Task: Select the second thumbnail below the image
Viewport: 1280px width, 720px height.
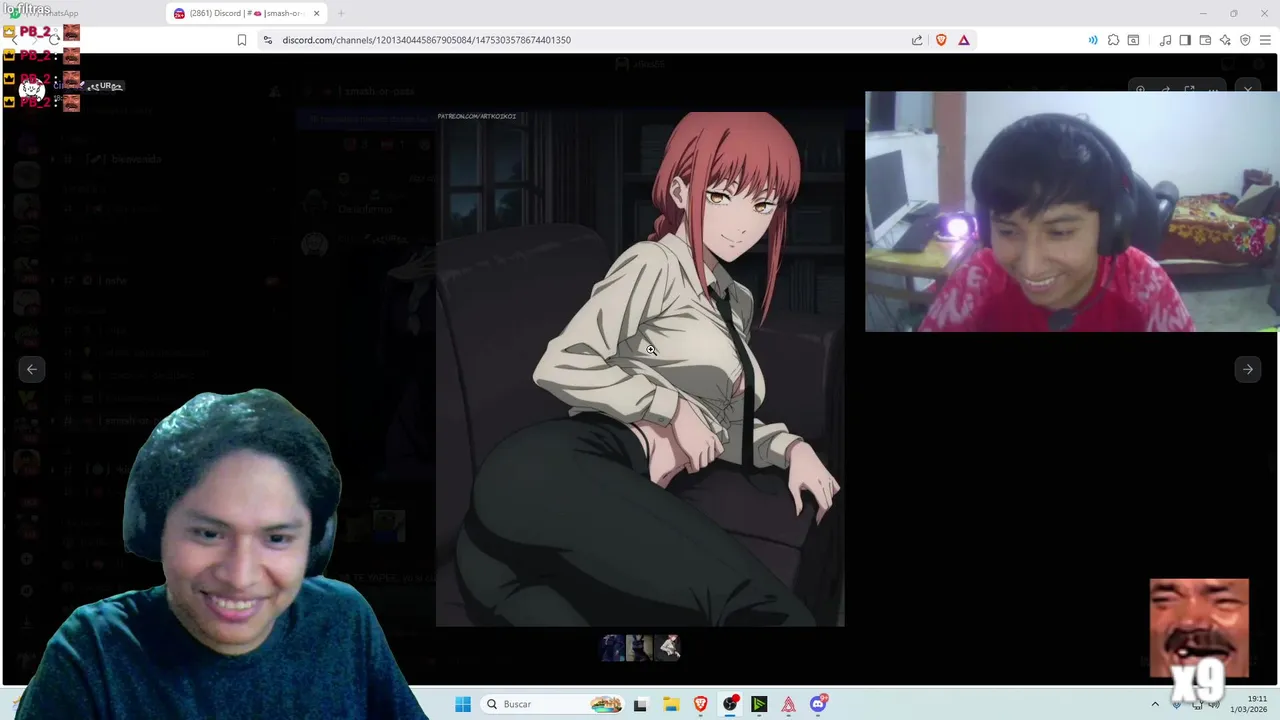Action: 640,648
